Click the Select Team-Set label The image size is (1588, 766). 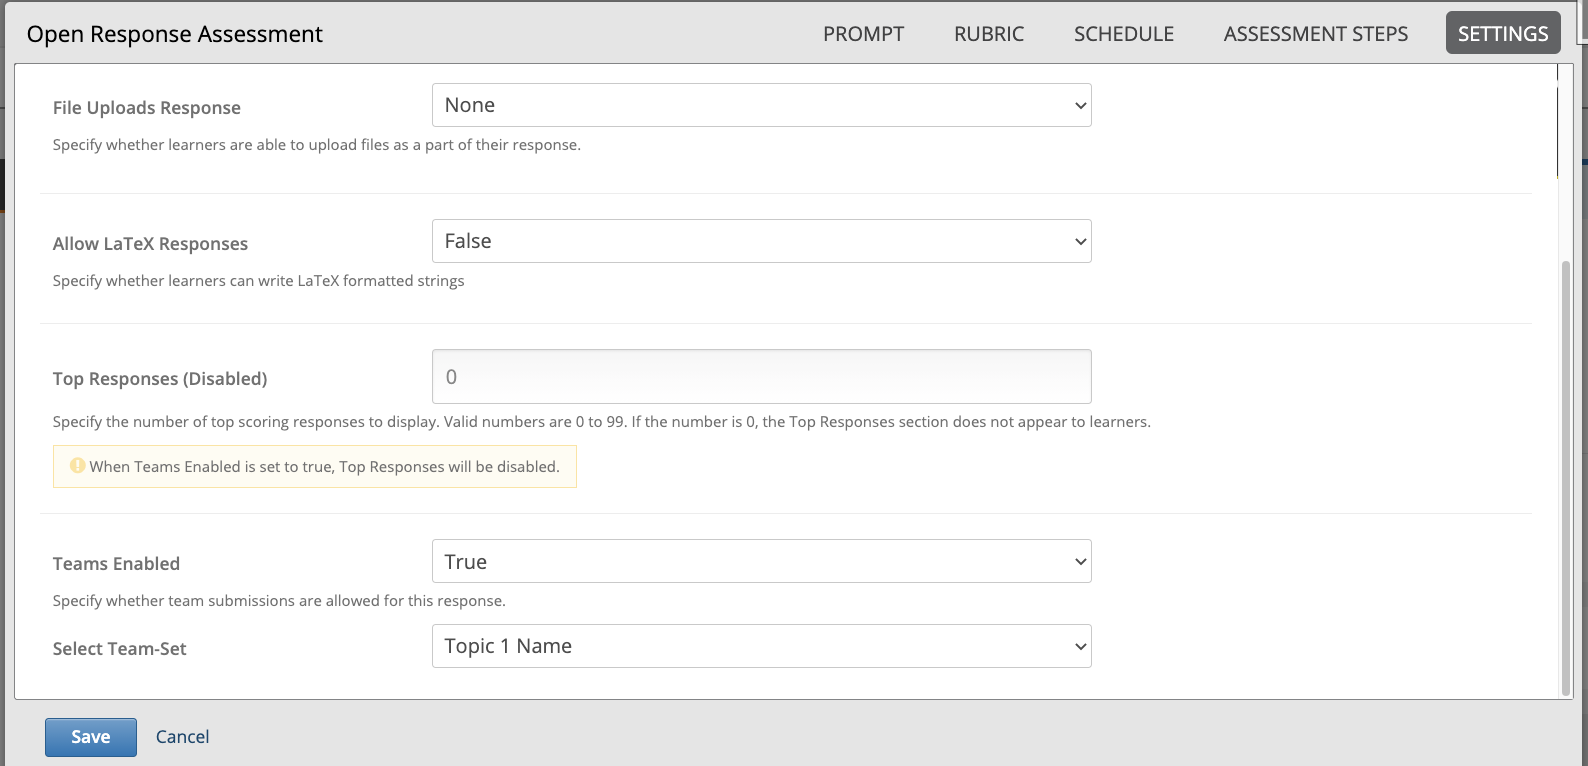pos(119,649)
